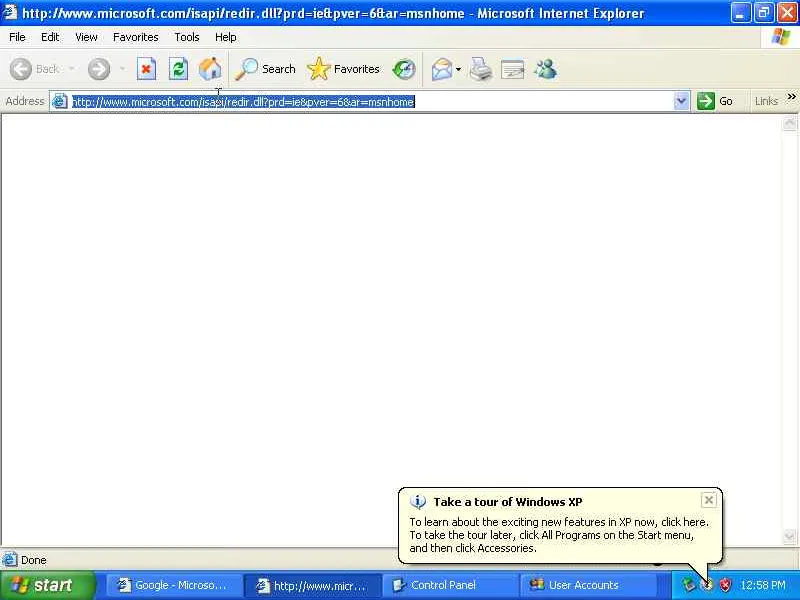The width and height of the screenshot is (800, 600).
Task: Click the red security shield tray icon
Action: (x=725, y=585)
